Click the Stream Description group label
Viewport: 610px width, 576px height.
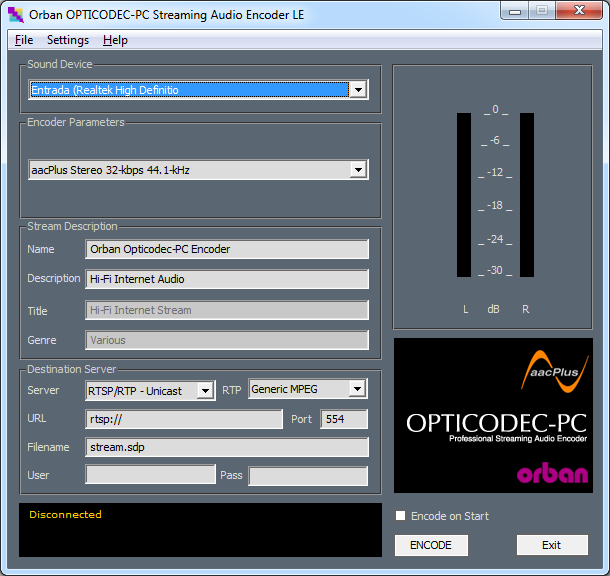[x=72, y=226]
